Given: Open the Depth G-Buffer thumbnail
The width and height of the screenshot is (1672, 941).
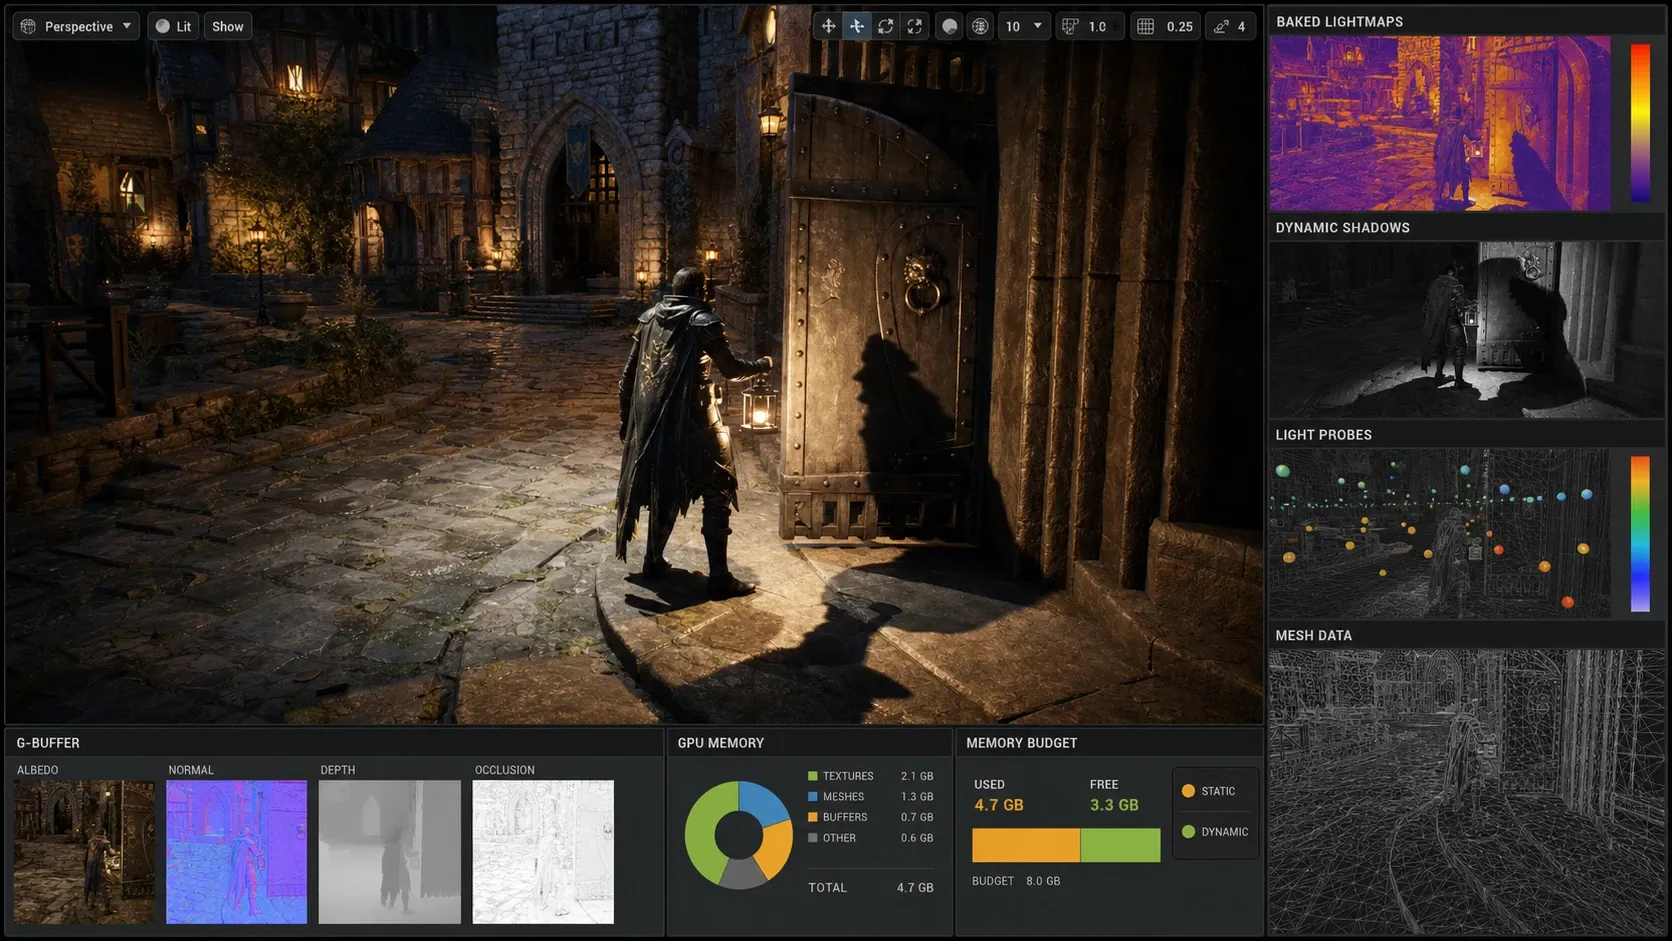Looking at the screenshot, I should [390, 852].
